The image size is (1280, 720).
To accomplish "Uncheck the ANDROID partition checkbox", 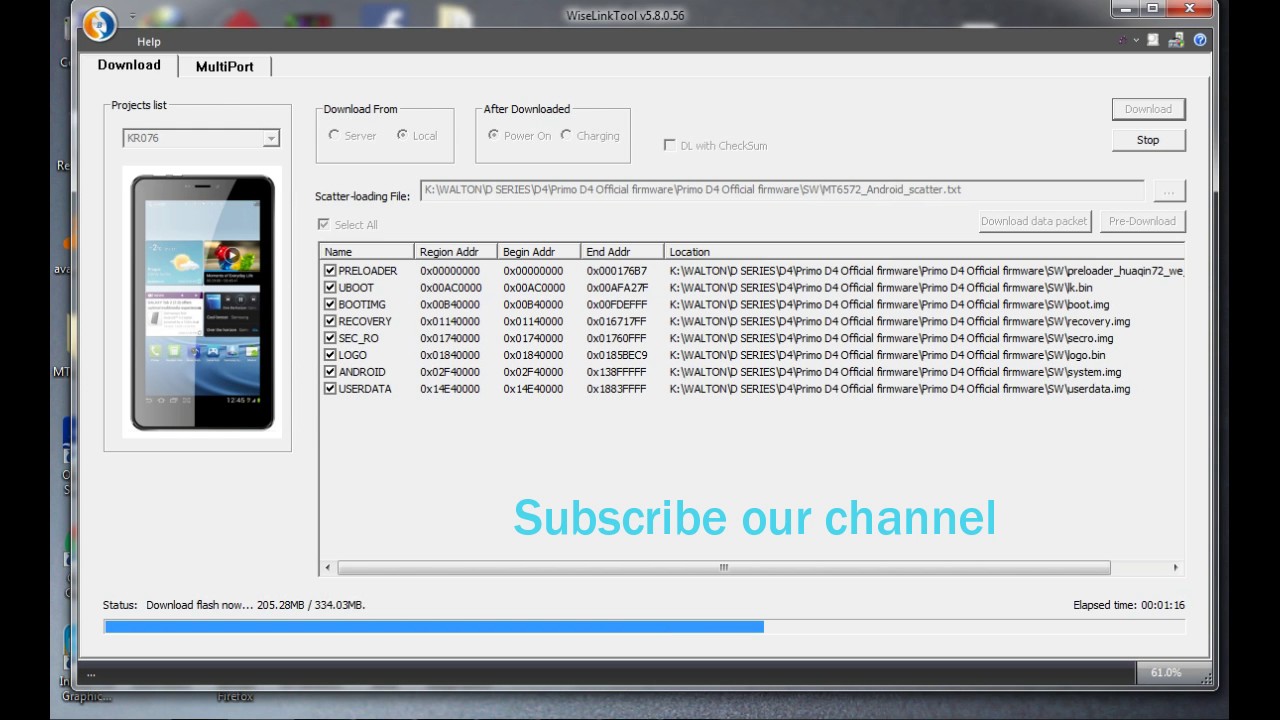I will click(330, 372).
